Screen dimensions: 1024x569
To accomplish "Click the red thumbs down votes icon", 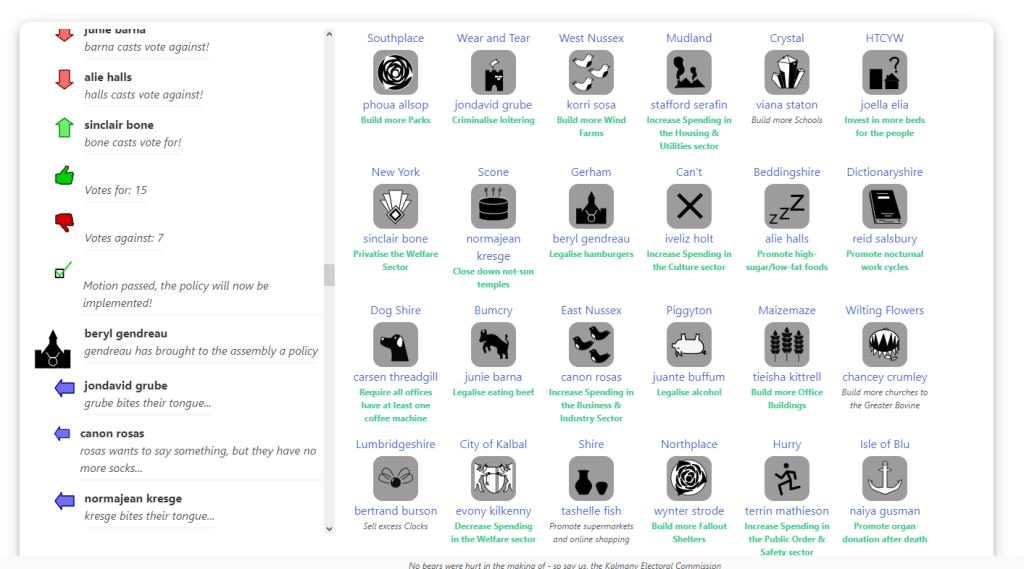I will click(64, 222).
